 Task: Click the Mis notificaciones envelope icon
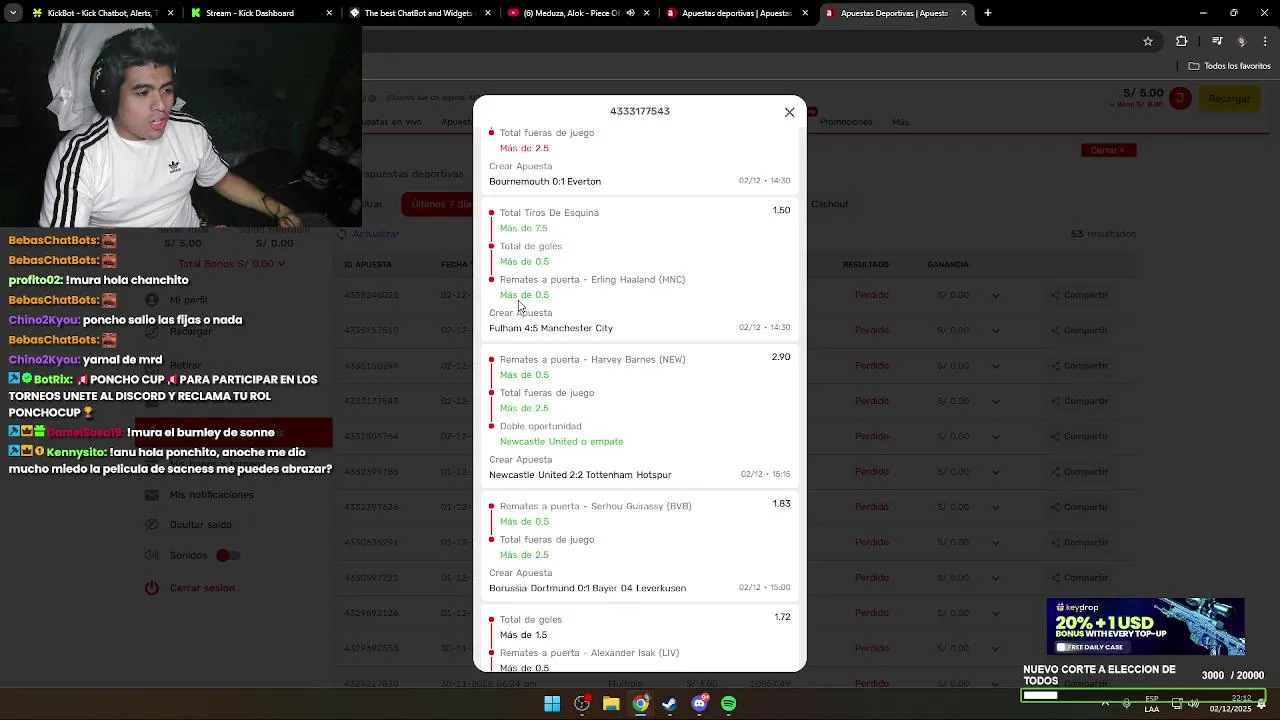pyautogui.click(x=151, y=495)
